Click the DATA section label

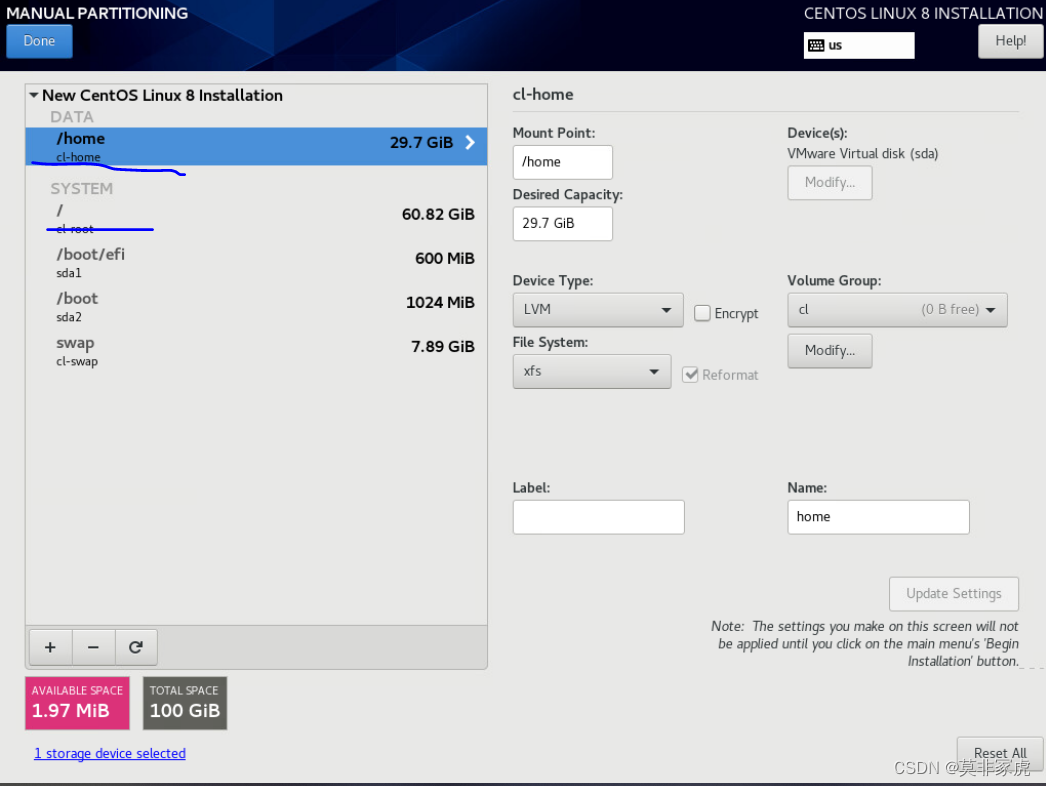(72, 117)
